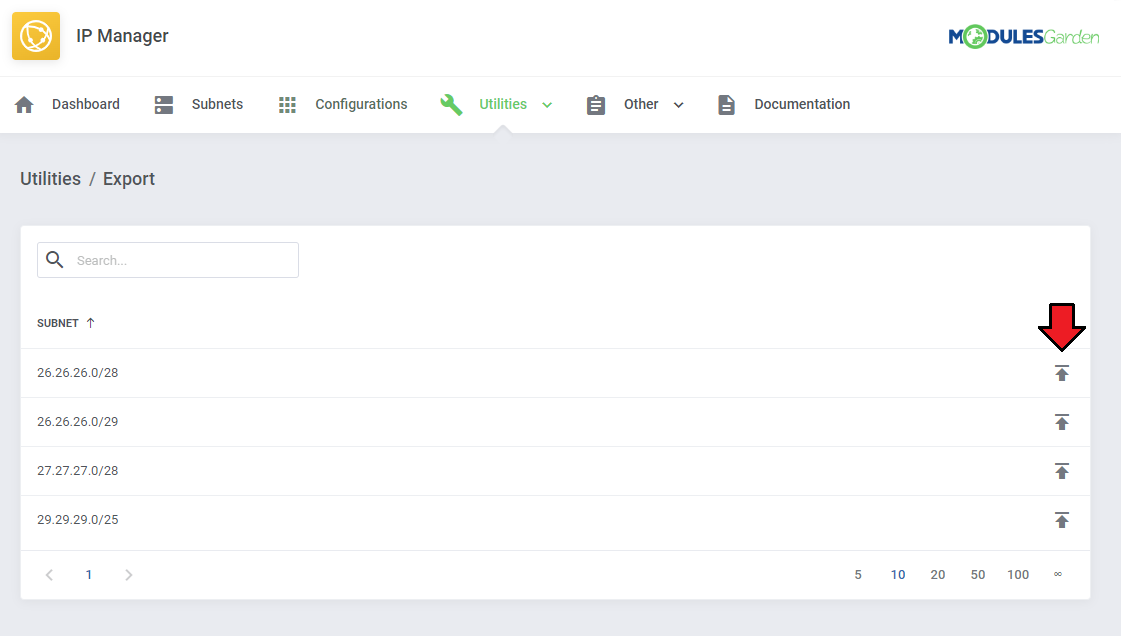Click the 29.29.29.0/25 subnet cell

(77, 520)
